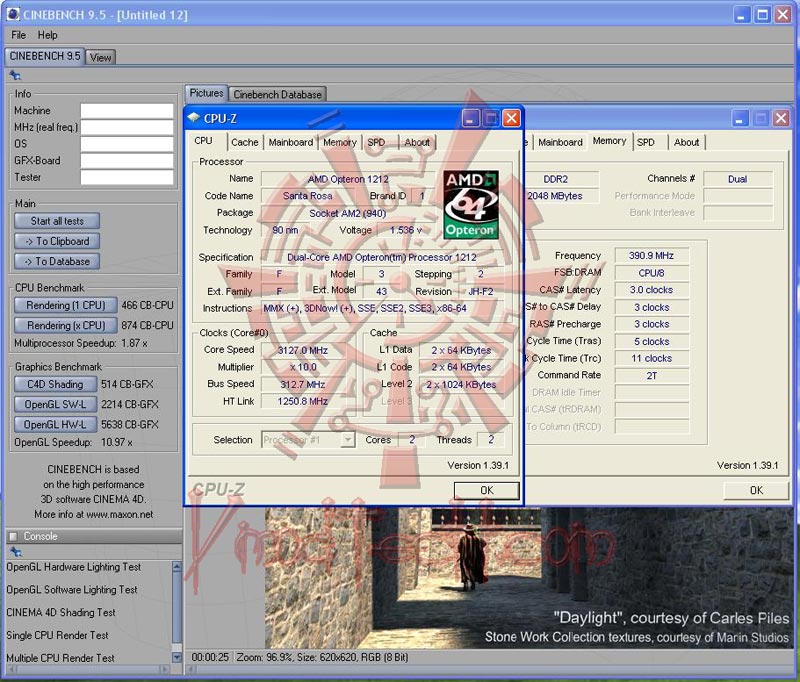Click the To Clipboard button

[57, 241]
